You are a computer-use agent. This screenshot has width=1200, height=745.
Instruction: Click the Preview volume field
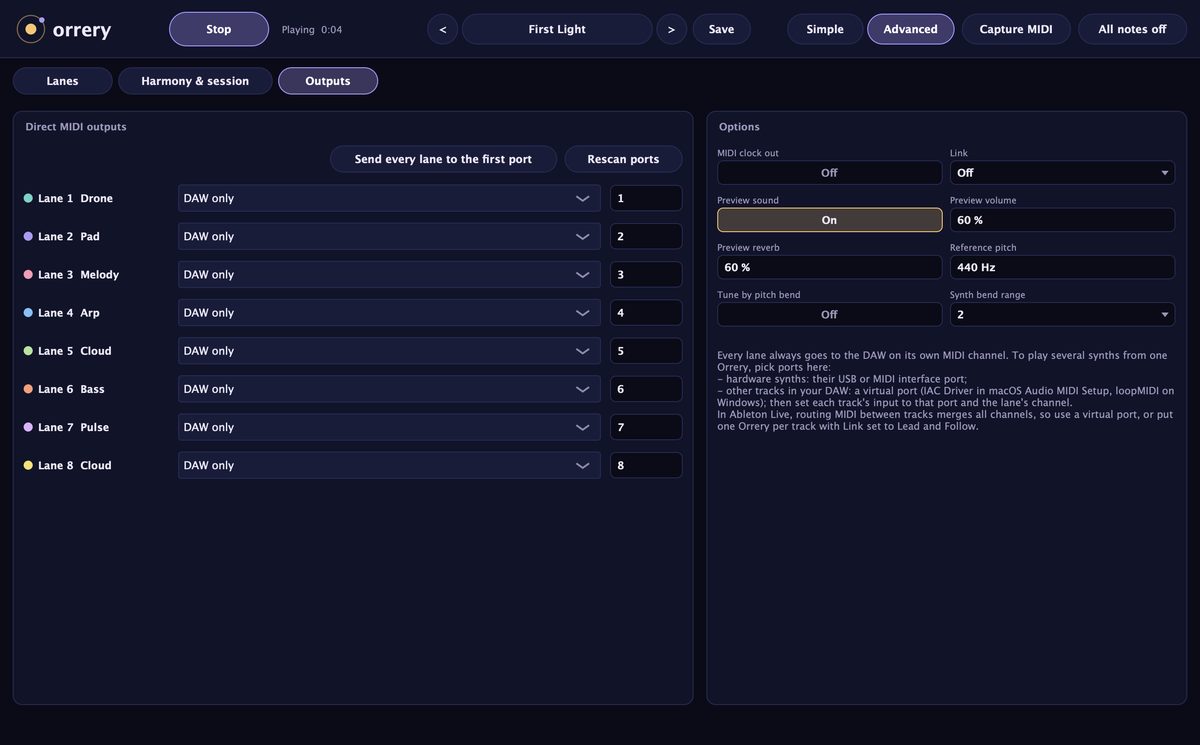[1062, 220]
